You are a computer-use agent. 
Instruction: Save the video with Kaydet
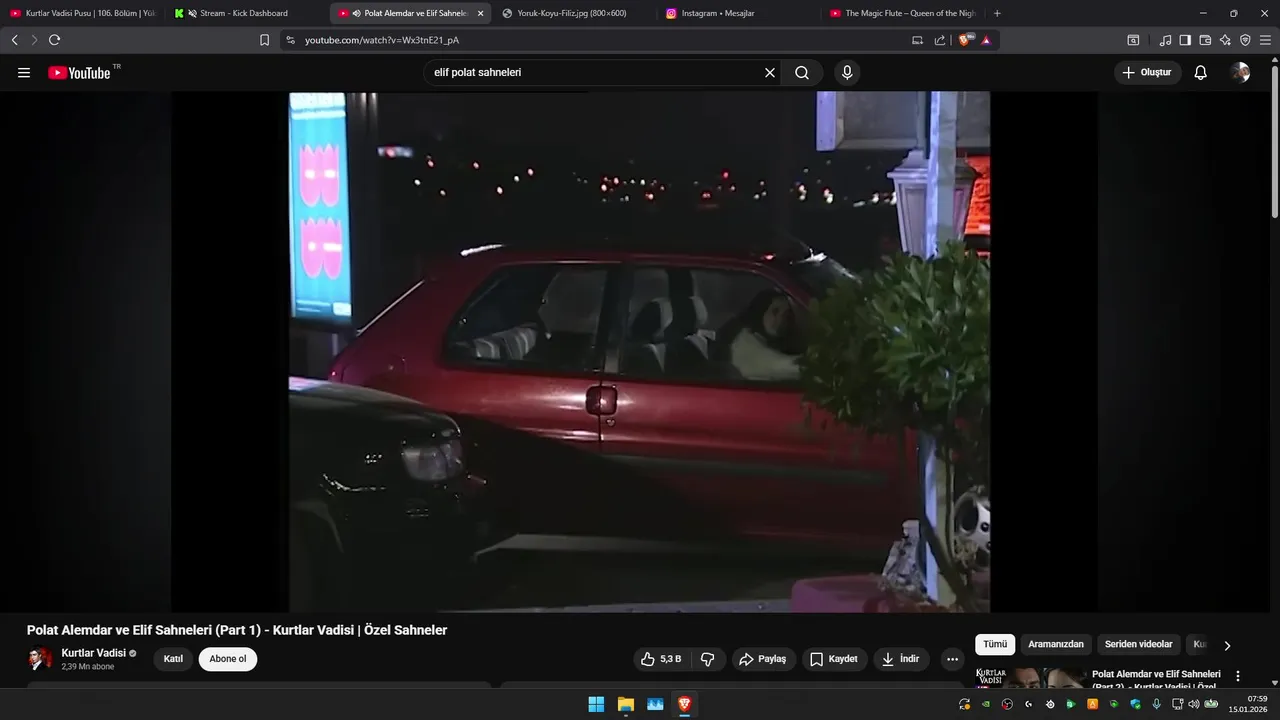(x=834, y=659)
